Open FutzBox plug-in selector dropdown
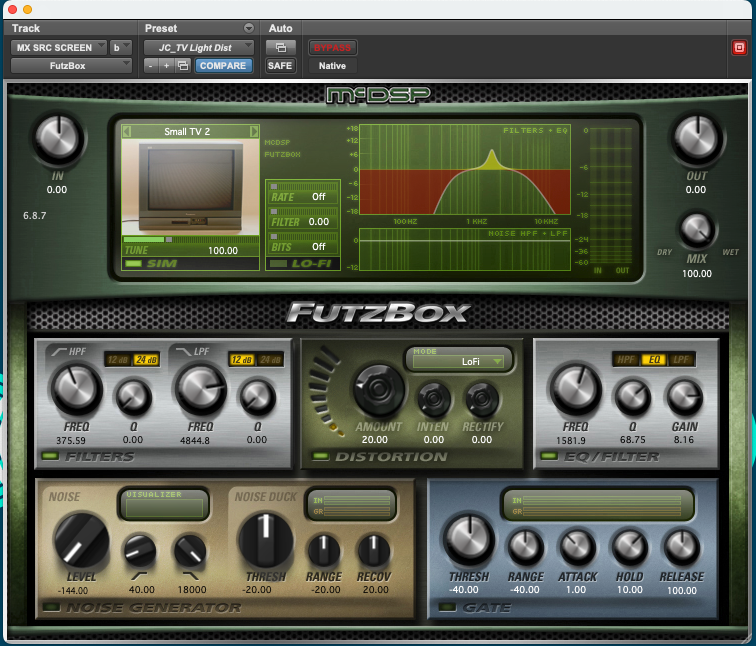This screenshot has height=646, width=756. pos(71,66)
